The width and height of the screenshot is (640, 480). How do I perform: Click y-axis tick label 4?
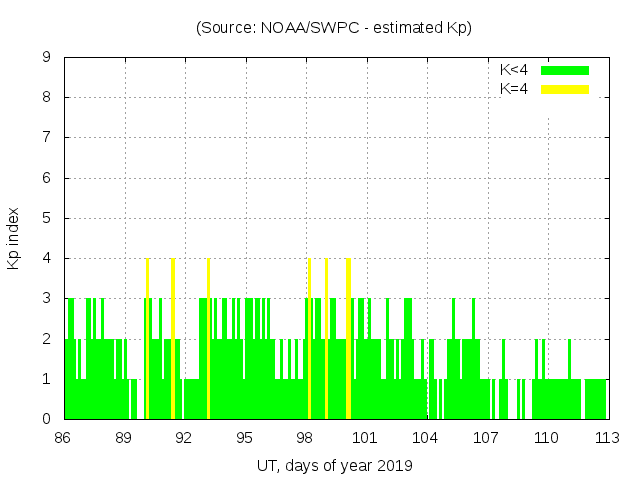(x=47, y=258)
